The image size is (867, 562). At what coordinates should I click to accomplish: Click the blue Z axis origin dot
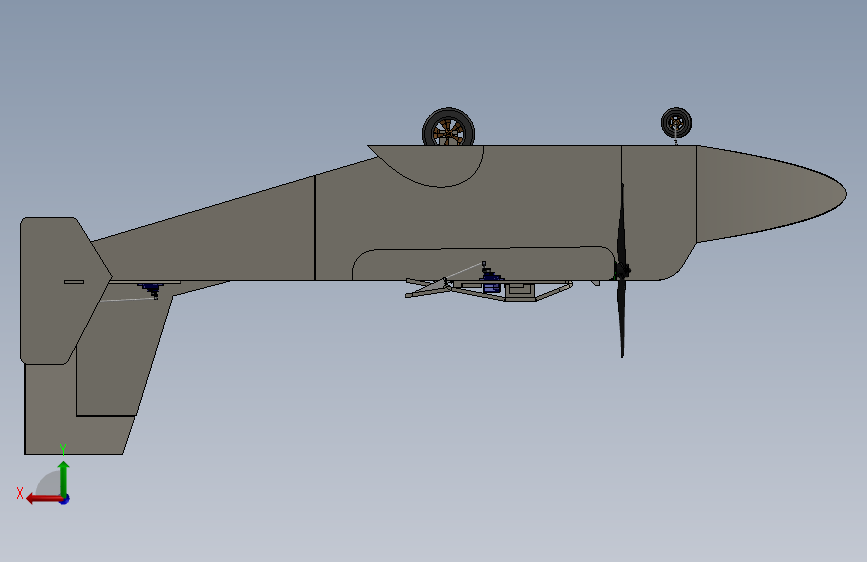coord(65,499)
